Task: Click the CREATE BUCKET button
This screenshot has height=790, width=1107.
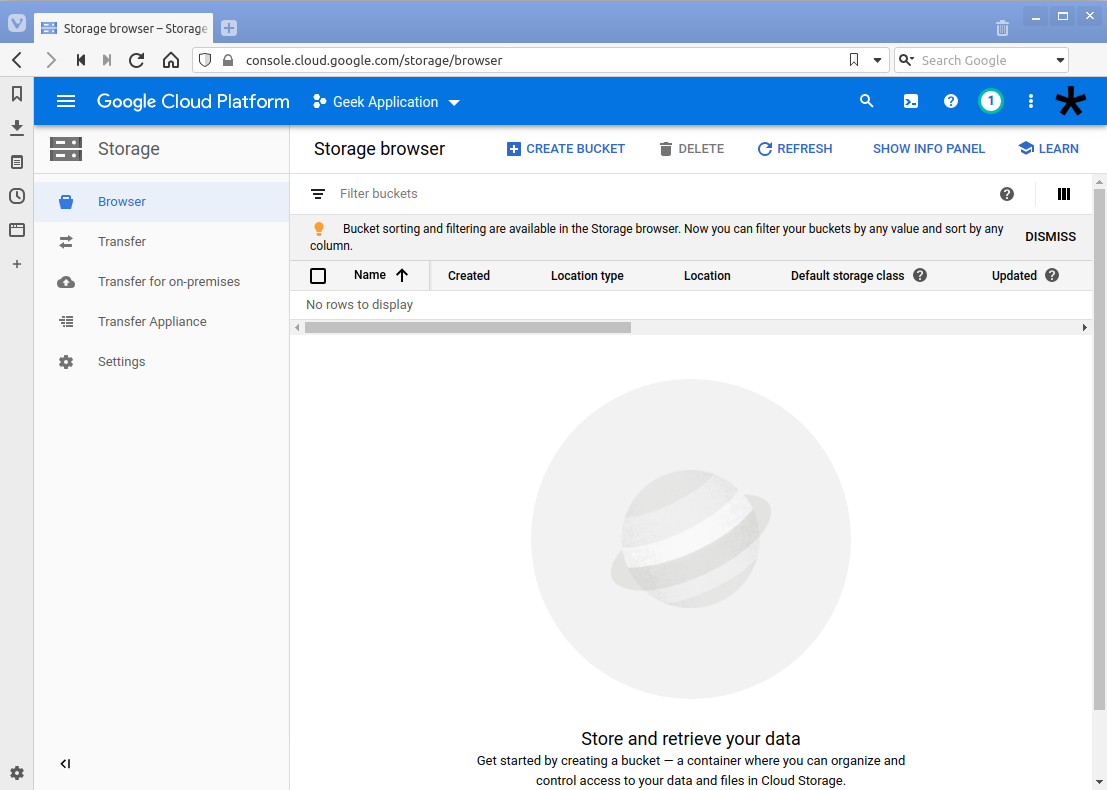Action: 566,148
